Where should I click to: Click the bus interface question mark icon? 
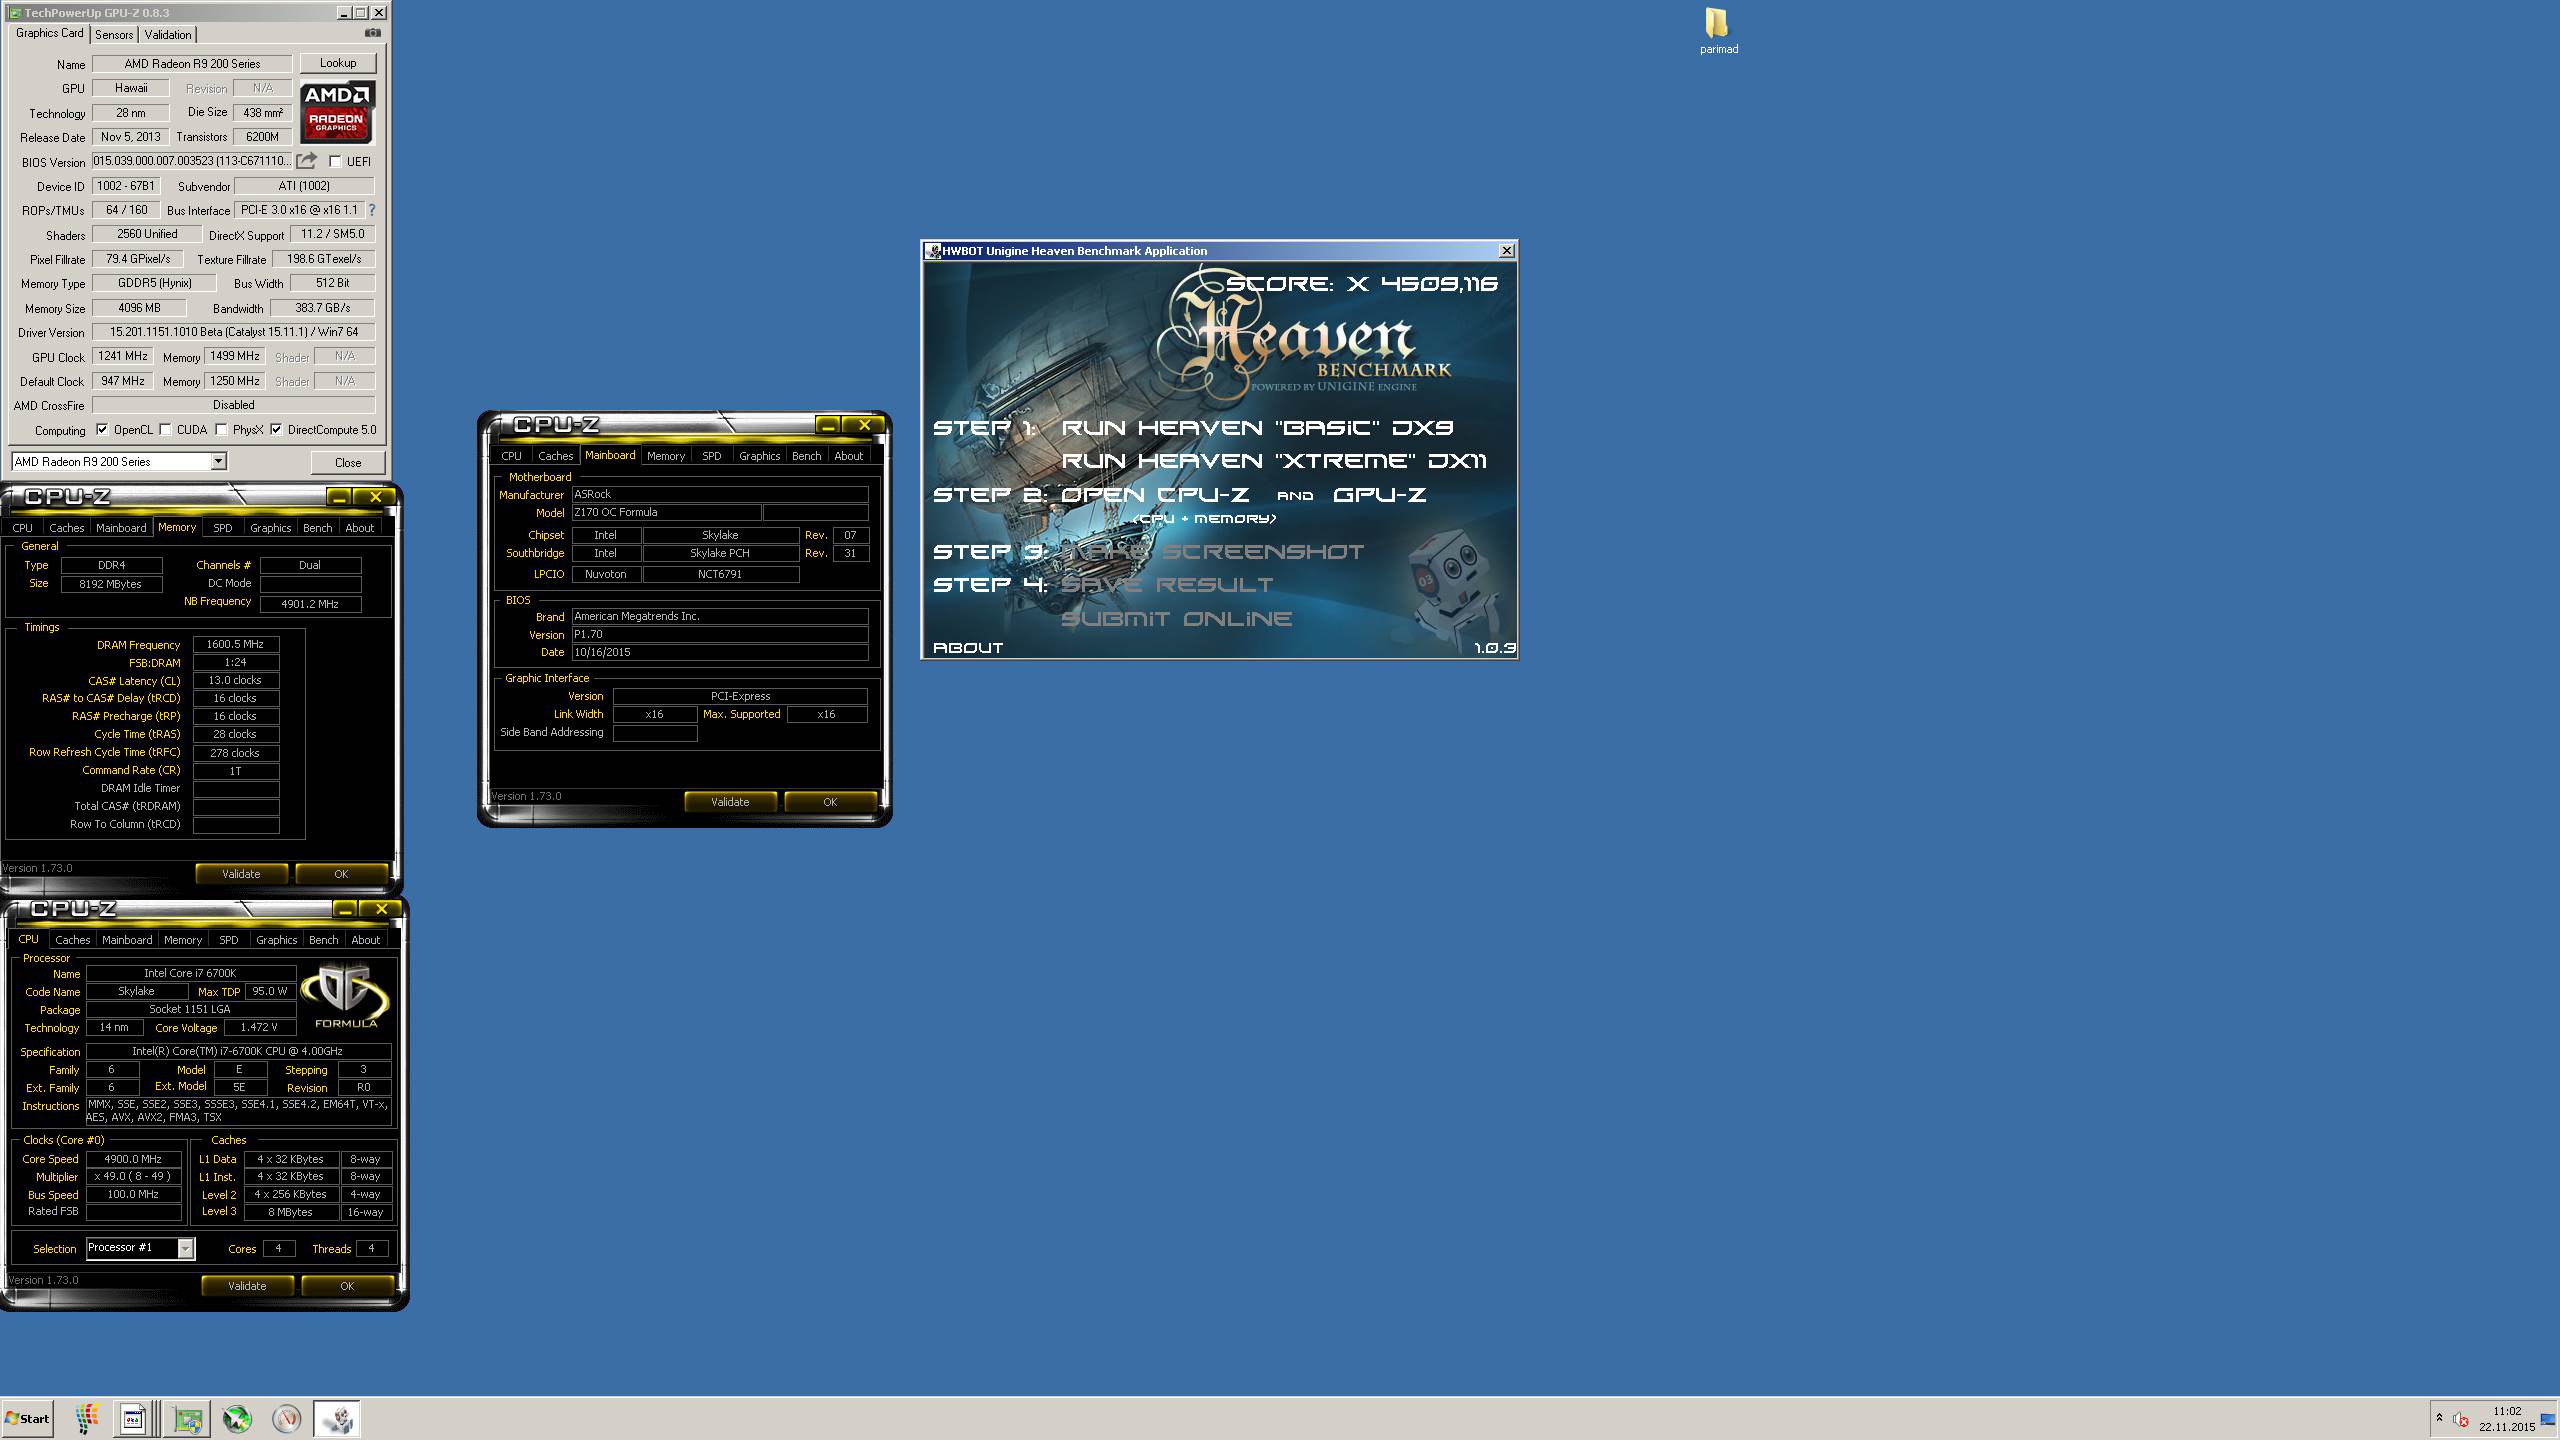pos(372,210)
